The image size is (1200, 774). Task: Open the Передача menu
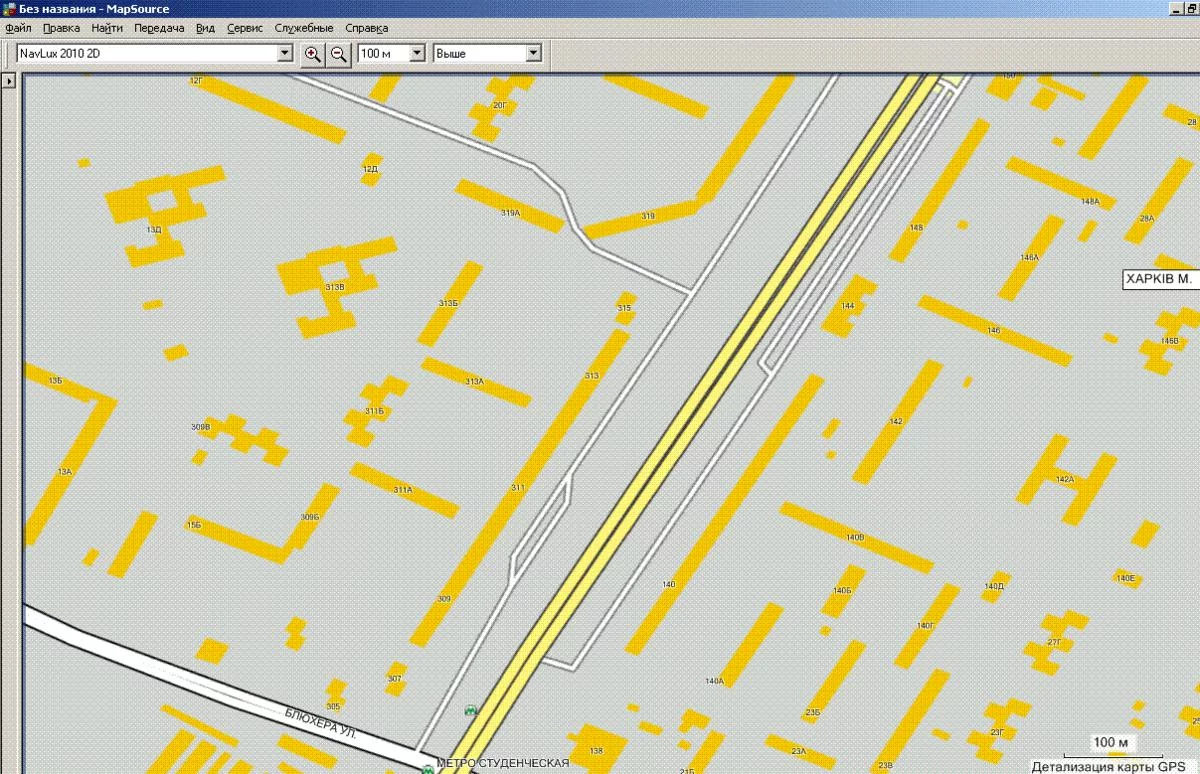(159, 29)
